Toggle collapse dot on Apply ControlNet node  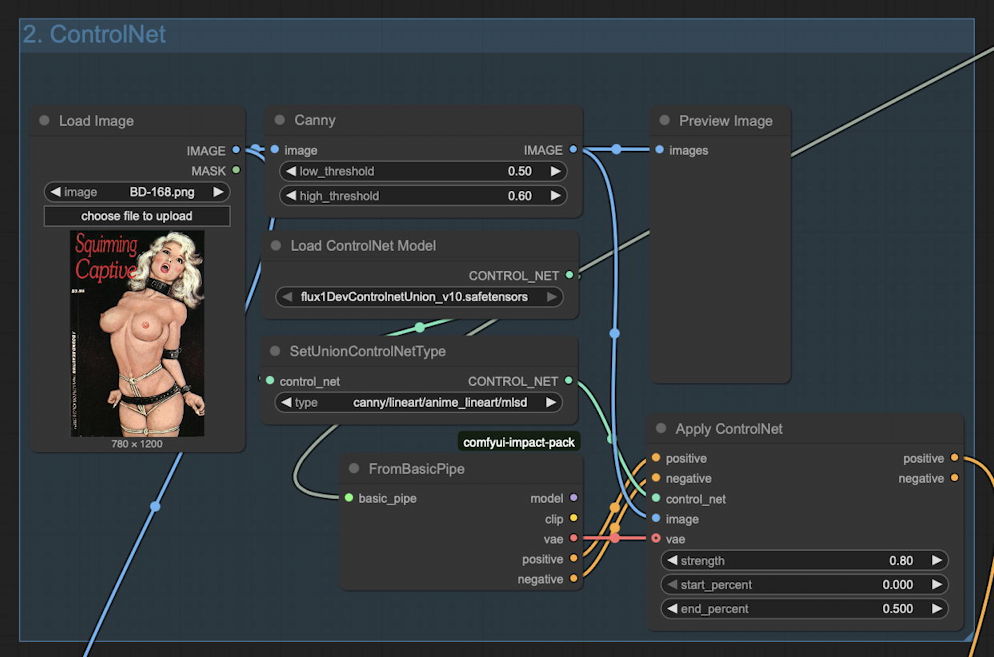661,429
